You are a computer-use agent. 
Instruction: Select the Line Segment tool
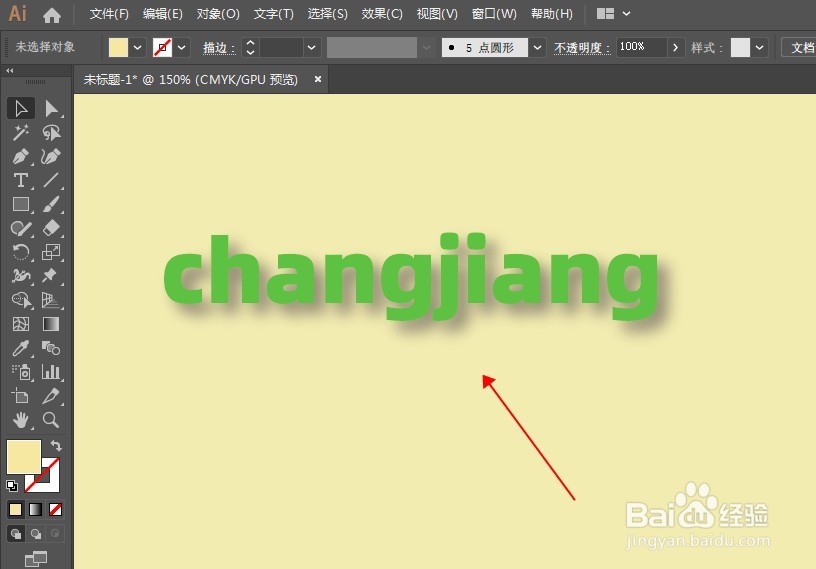point(51,181)
